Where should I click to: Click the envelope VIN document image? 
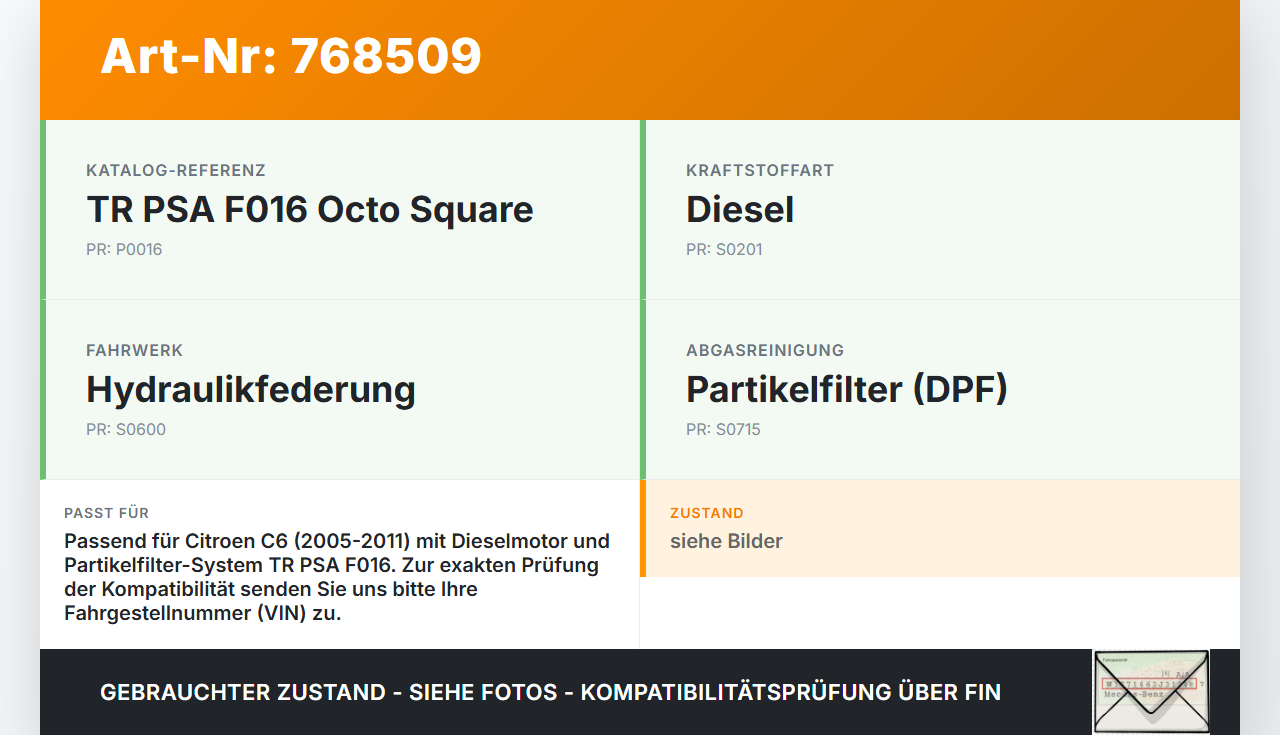coord(1151,691)
